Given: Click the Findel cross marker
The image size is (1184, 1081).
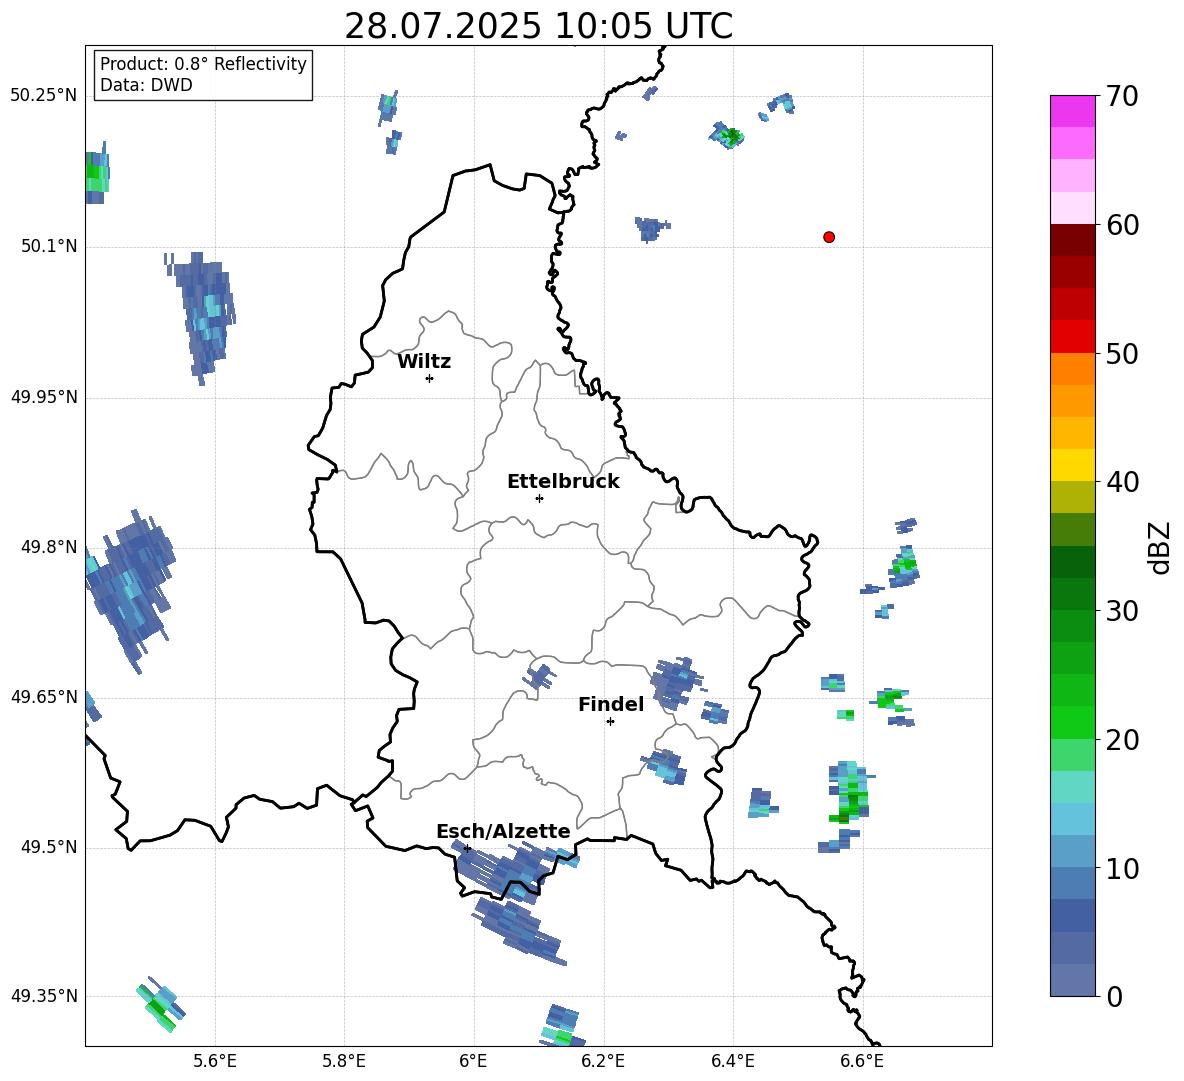Looking at the screenshot, I should pyautogui.click(x=610, y=722).
